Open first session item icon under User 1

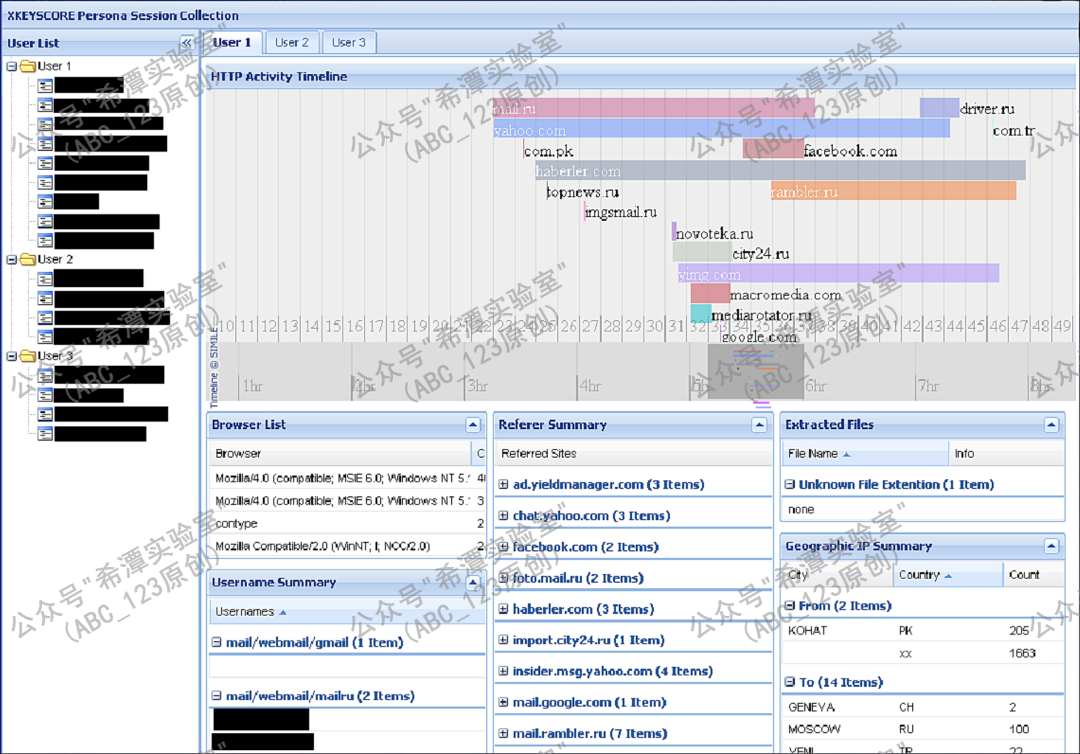45,86
